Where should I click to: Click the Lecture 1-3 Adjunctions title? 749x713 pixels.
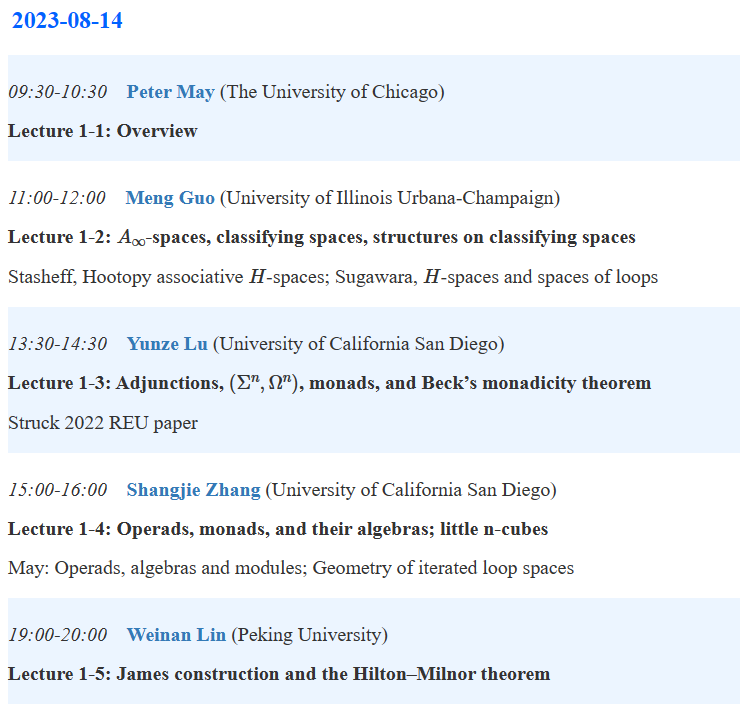point(329,384)
